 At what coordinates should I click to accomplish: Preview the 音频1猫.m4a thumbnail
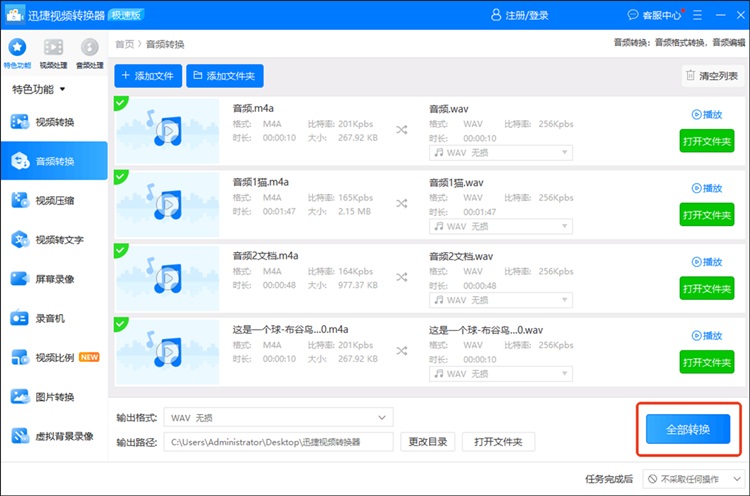tap(167, 205)
